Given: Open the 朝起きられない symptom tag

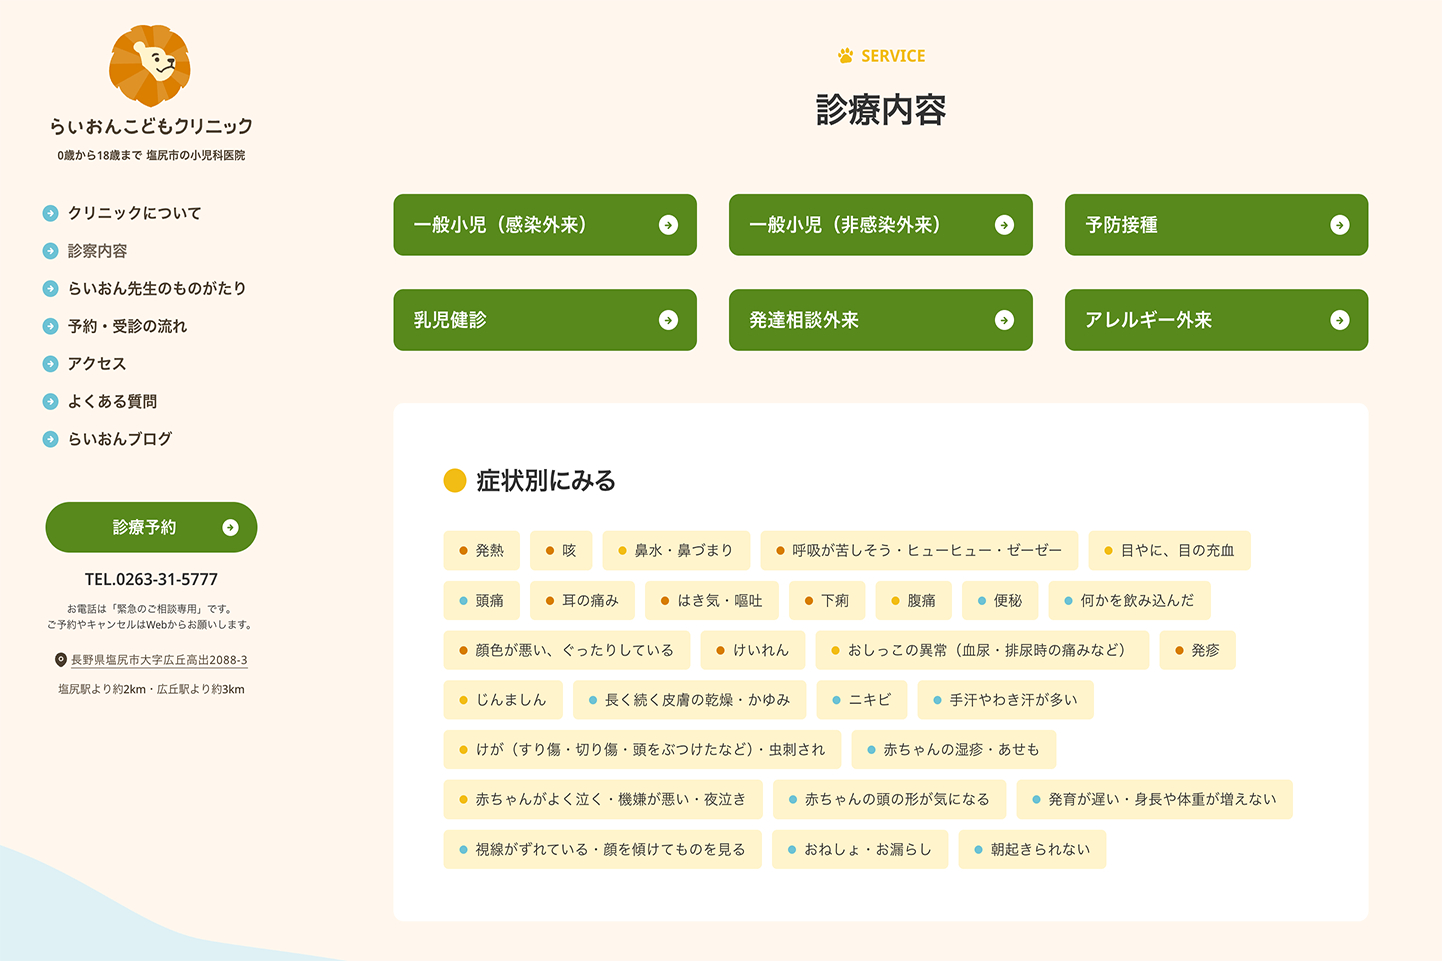Looking at the screenshot, I should point(1032,849).
